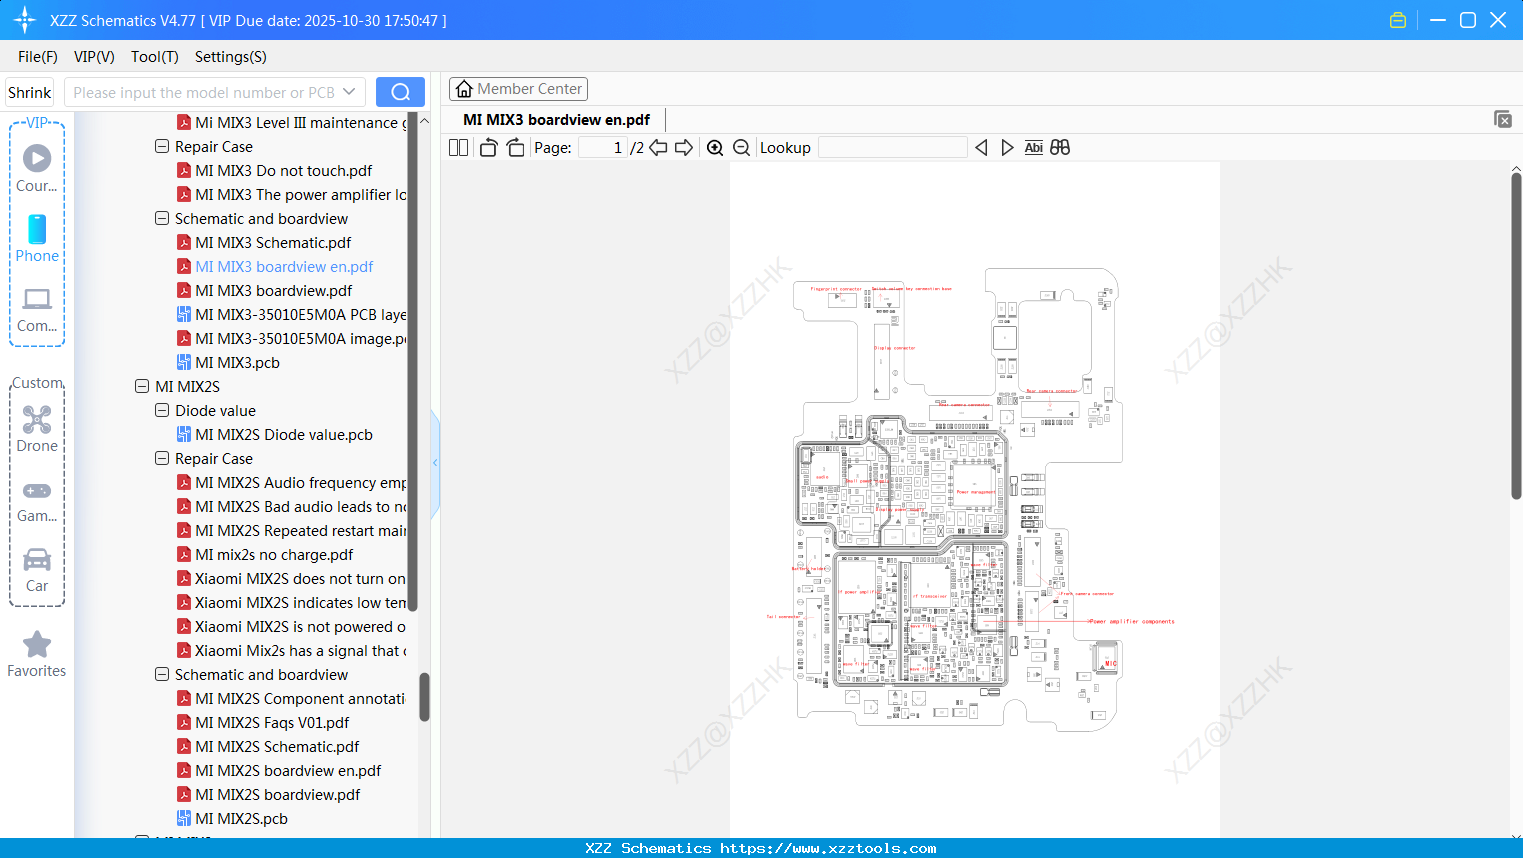Click the Member Center button

(518, 89)
